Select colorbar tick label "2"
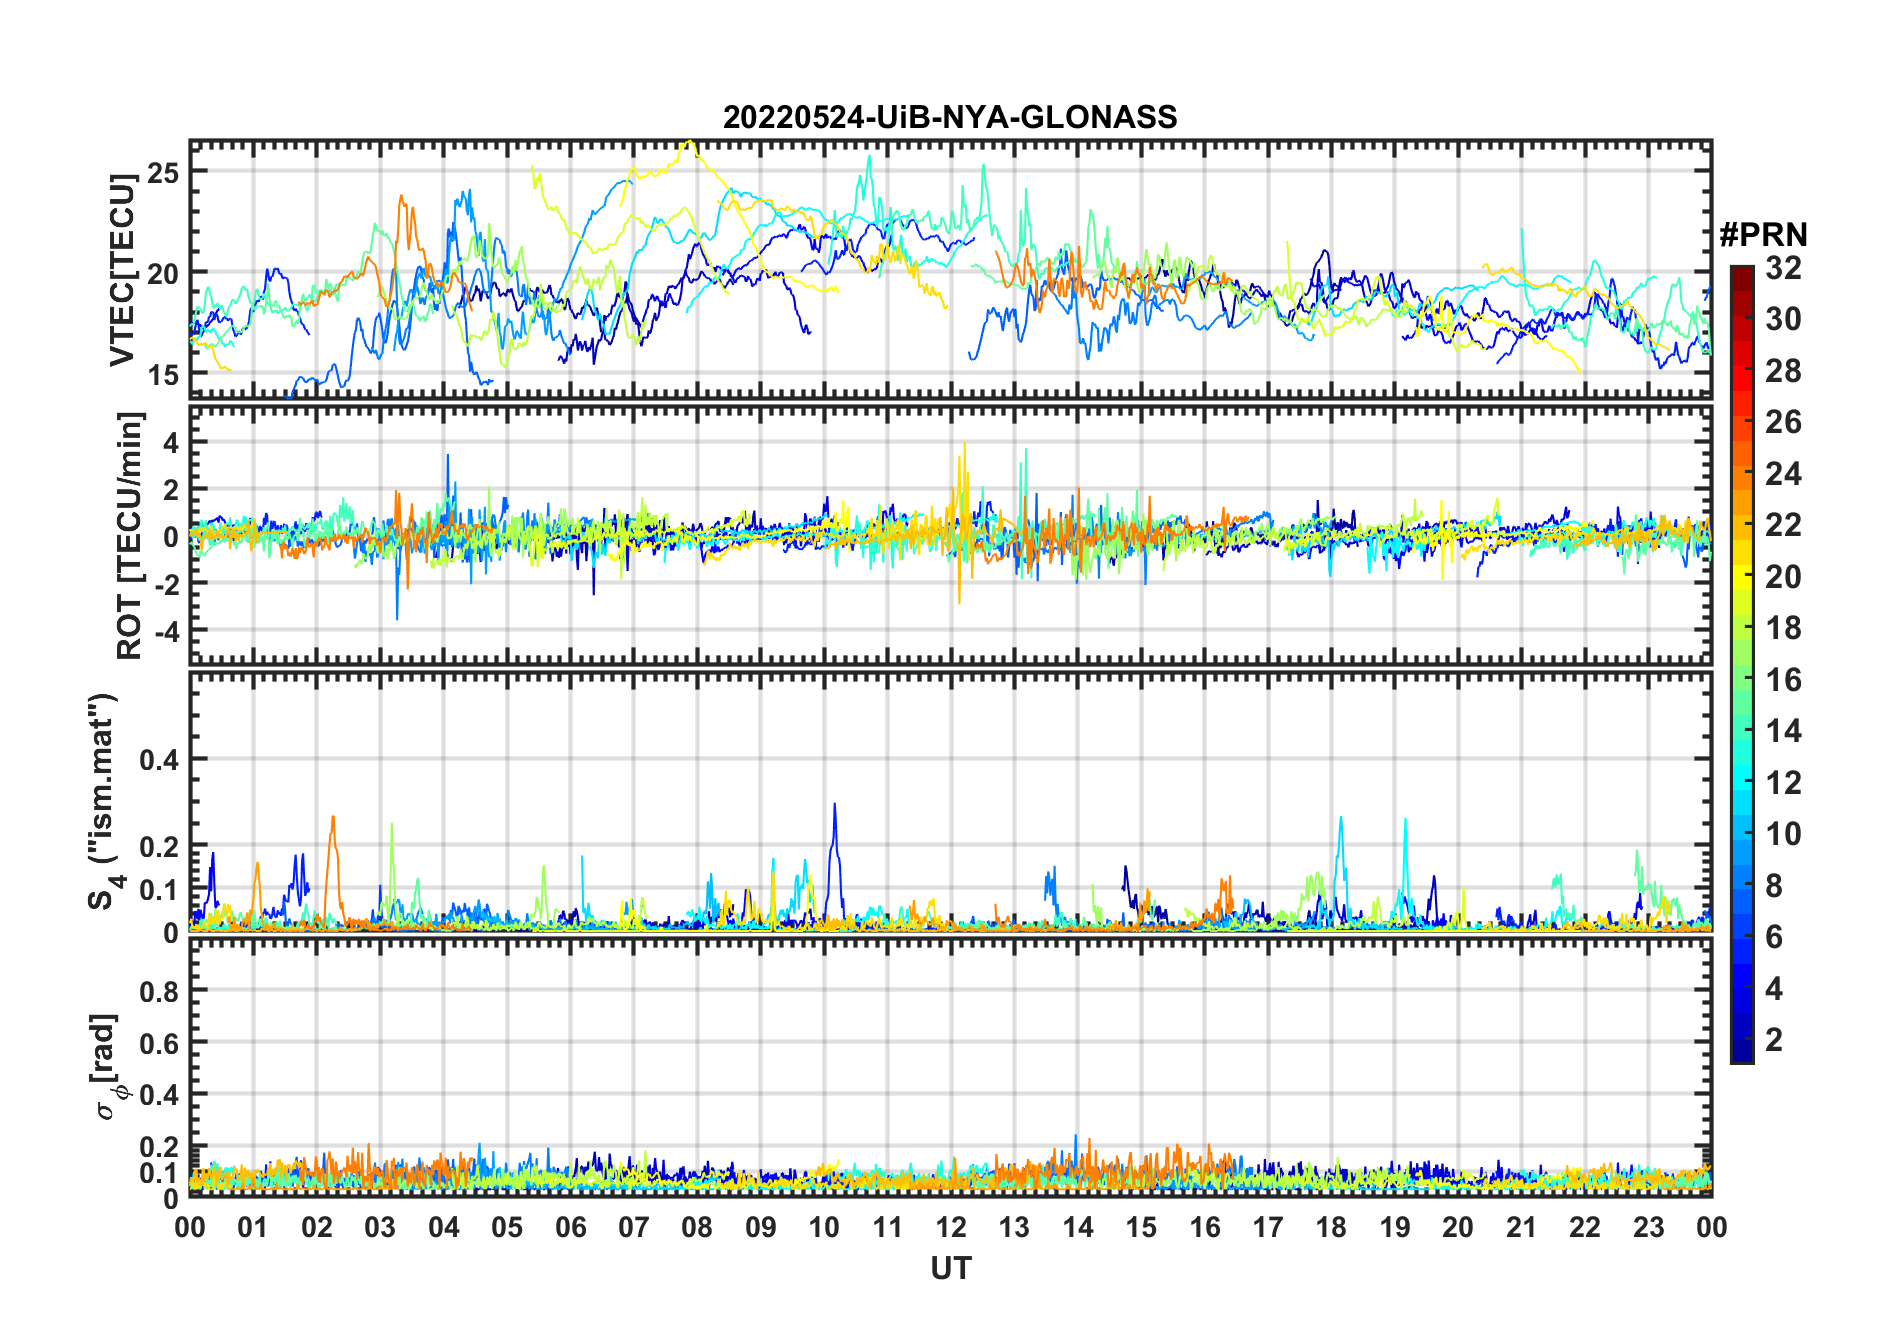 pyautogui.click(x=1774, y=1040)
